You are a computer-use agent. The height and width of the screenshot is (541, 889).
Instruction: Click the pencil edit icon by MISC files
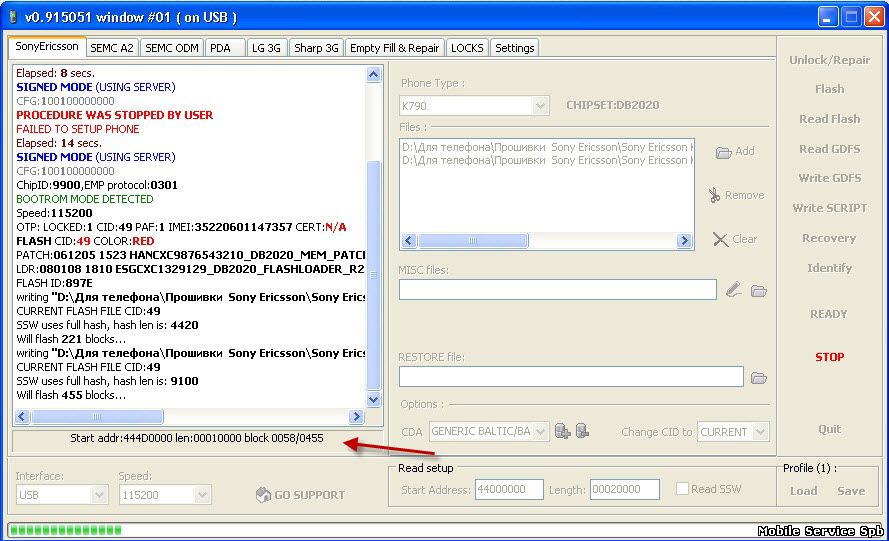[734, 290]
